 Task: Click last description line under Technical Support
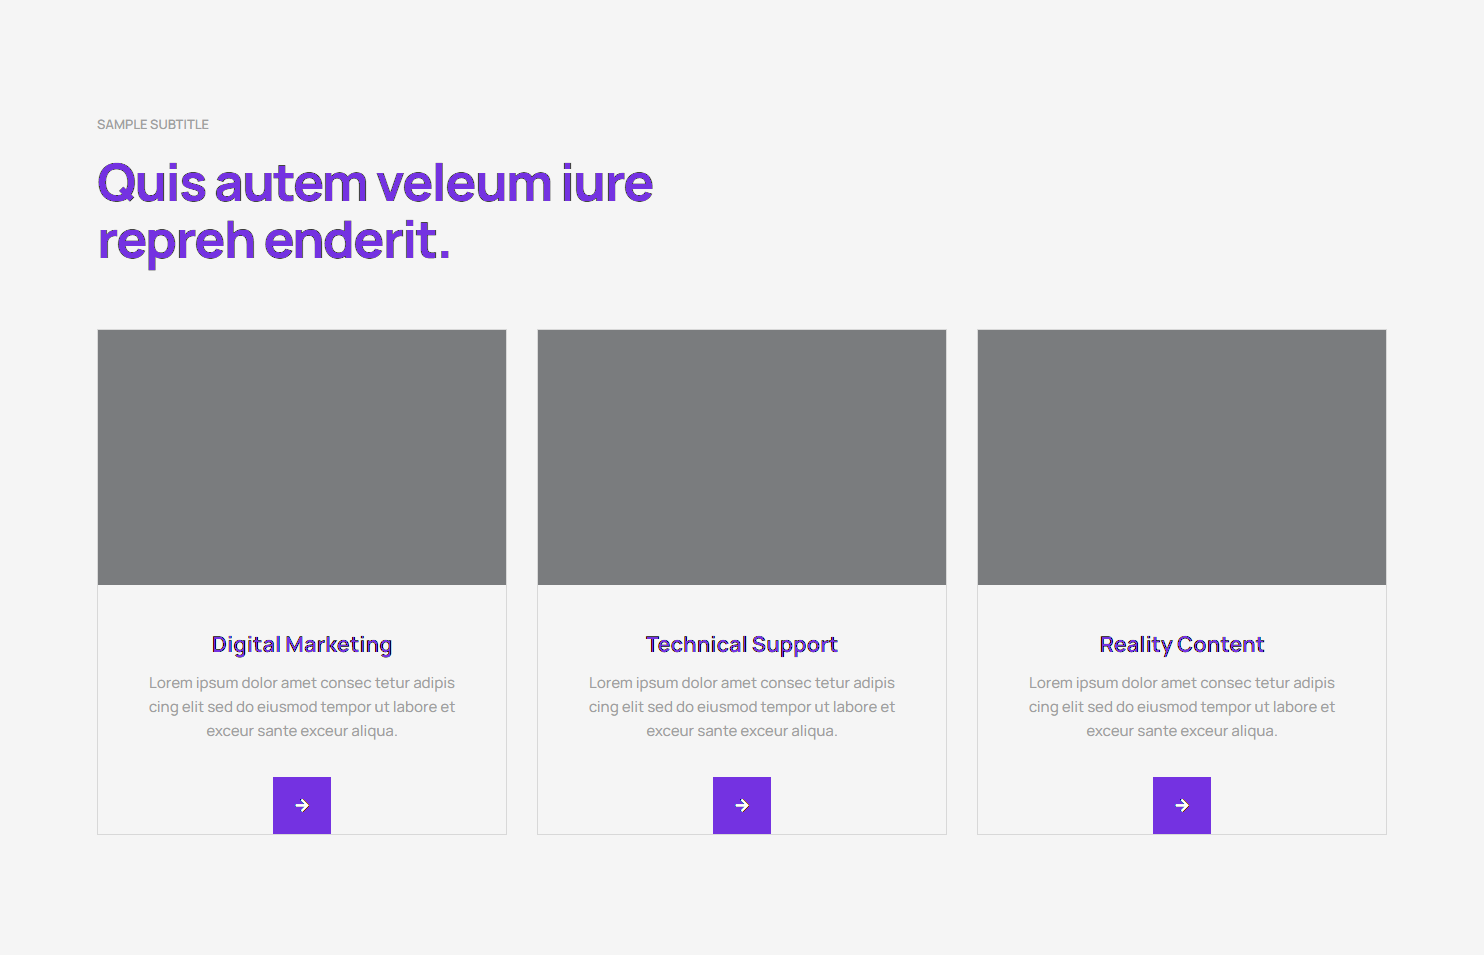click(742, 731)
